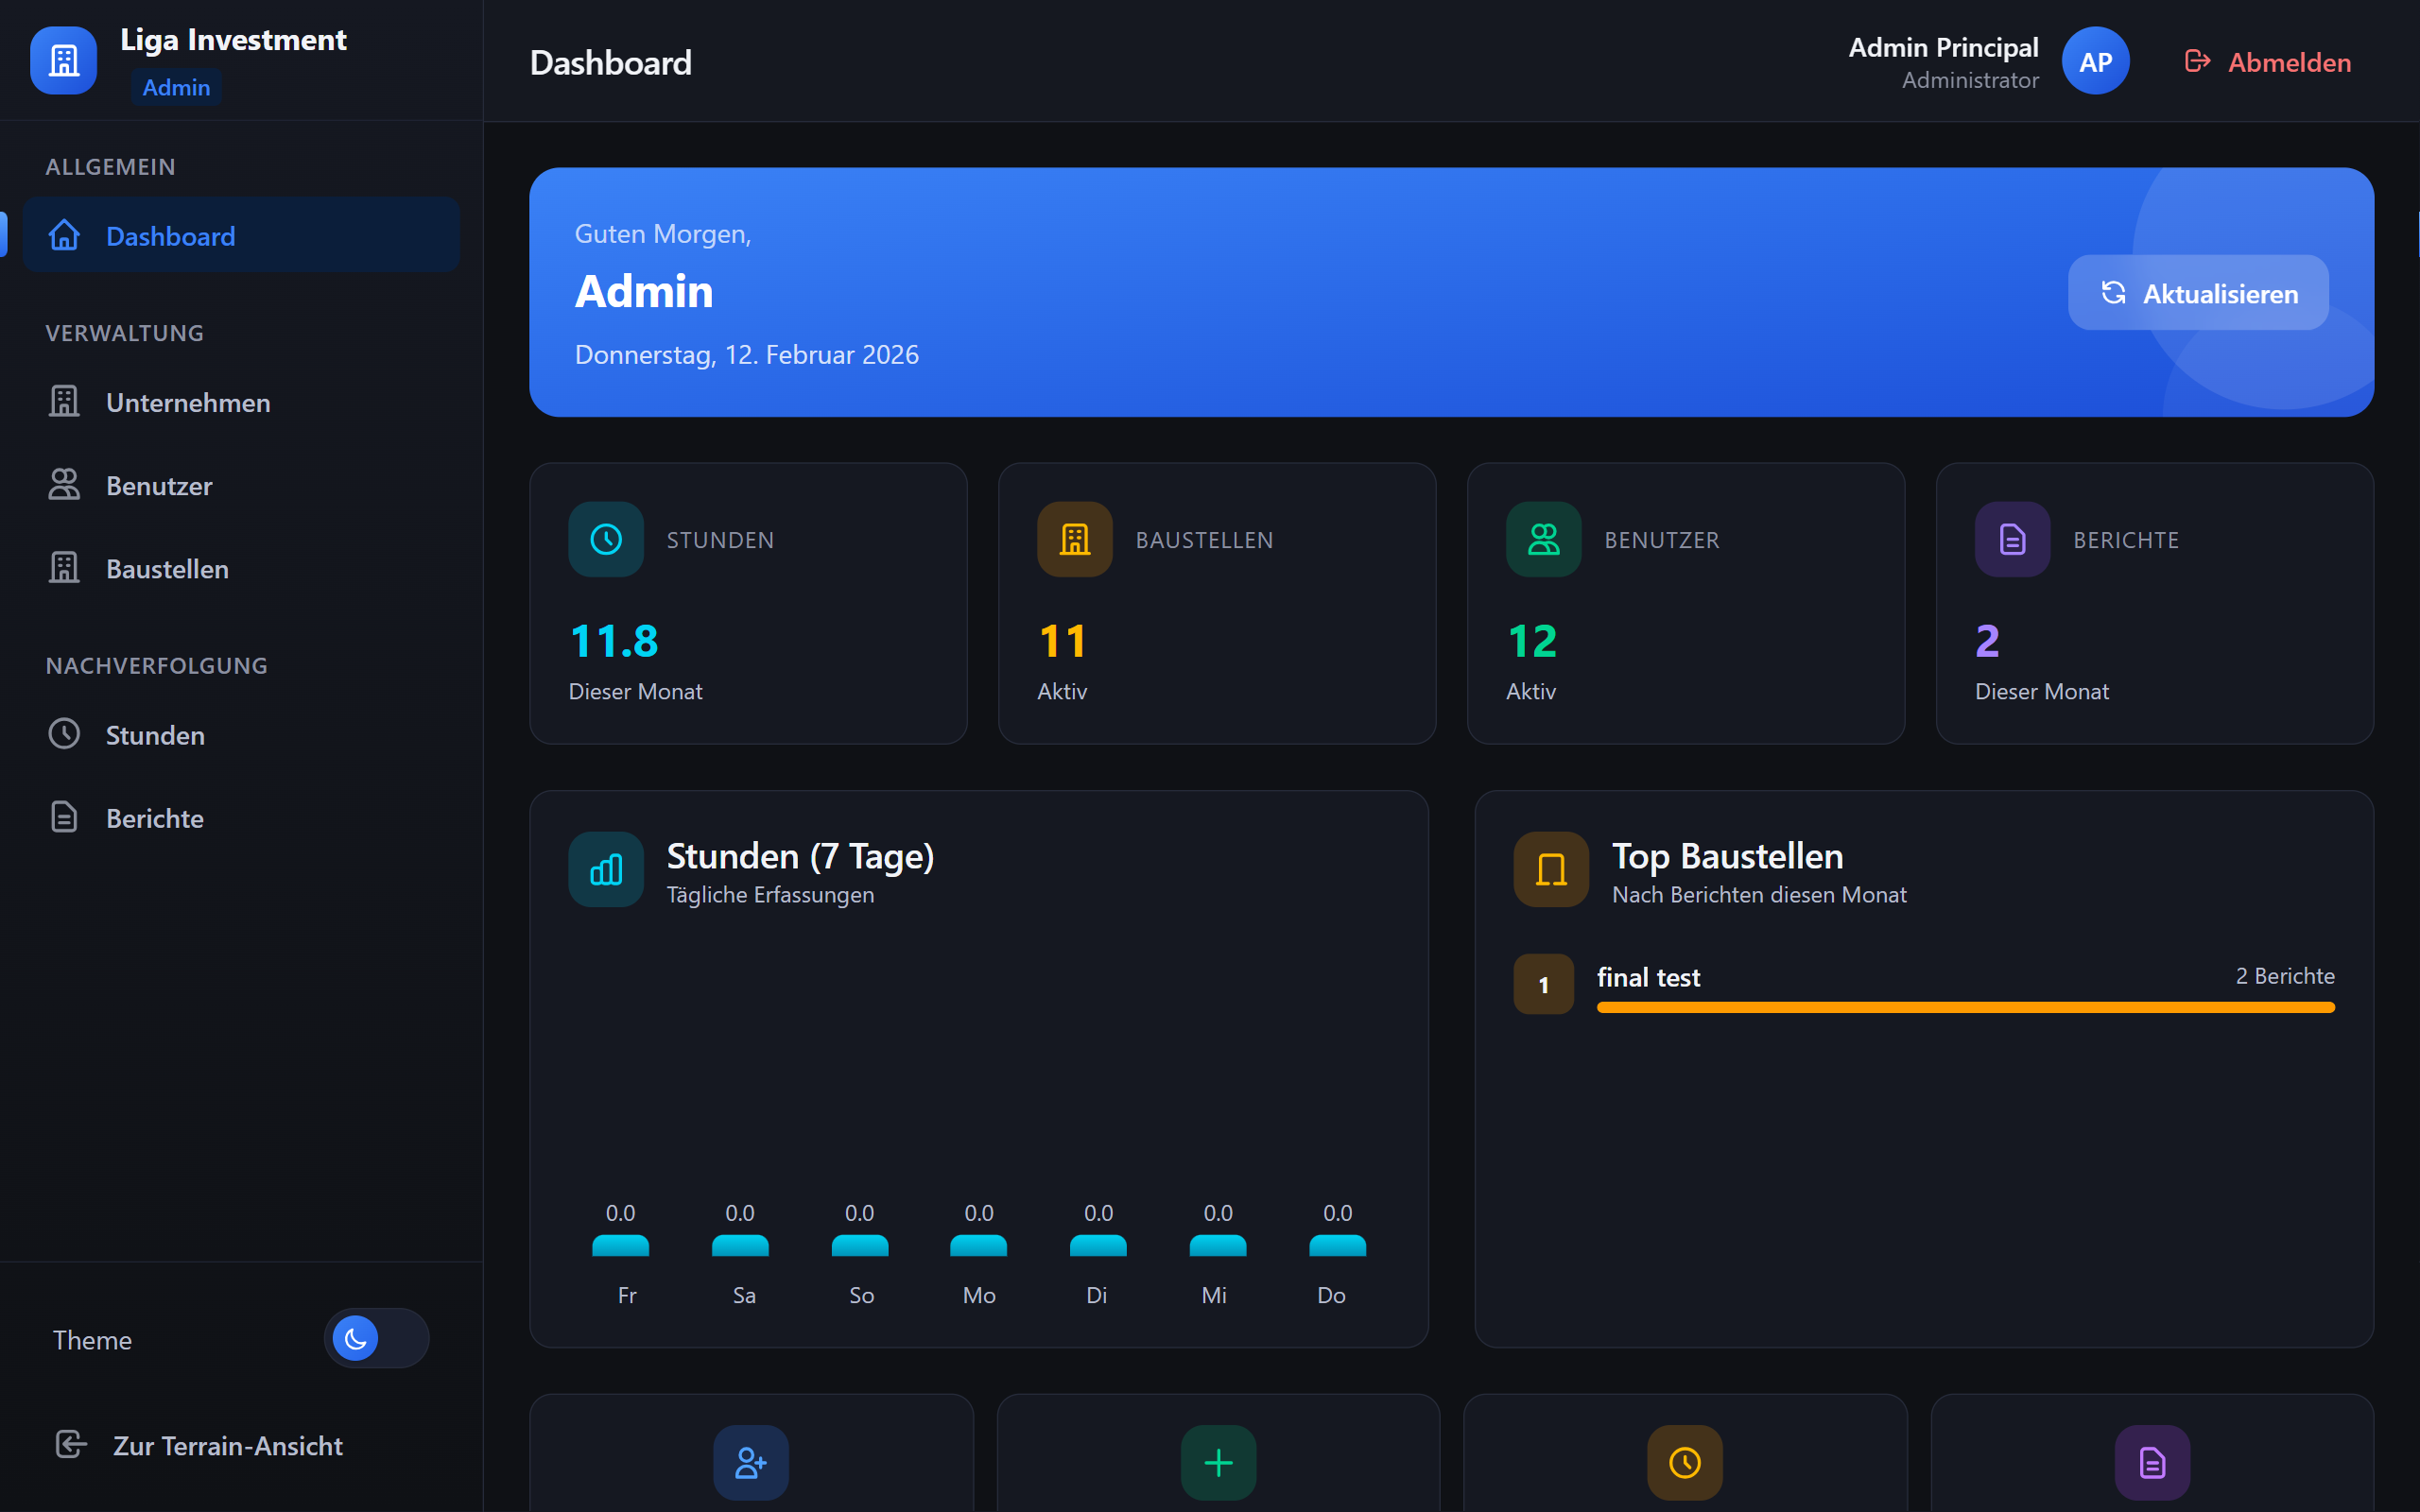Open the purple document quick action icon
Screen dimensions: 2420x1512
pyautogui.click(x=2152, y=1462)
